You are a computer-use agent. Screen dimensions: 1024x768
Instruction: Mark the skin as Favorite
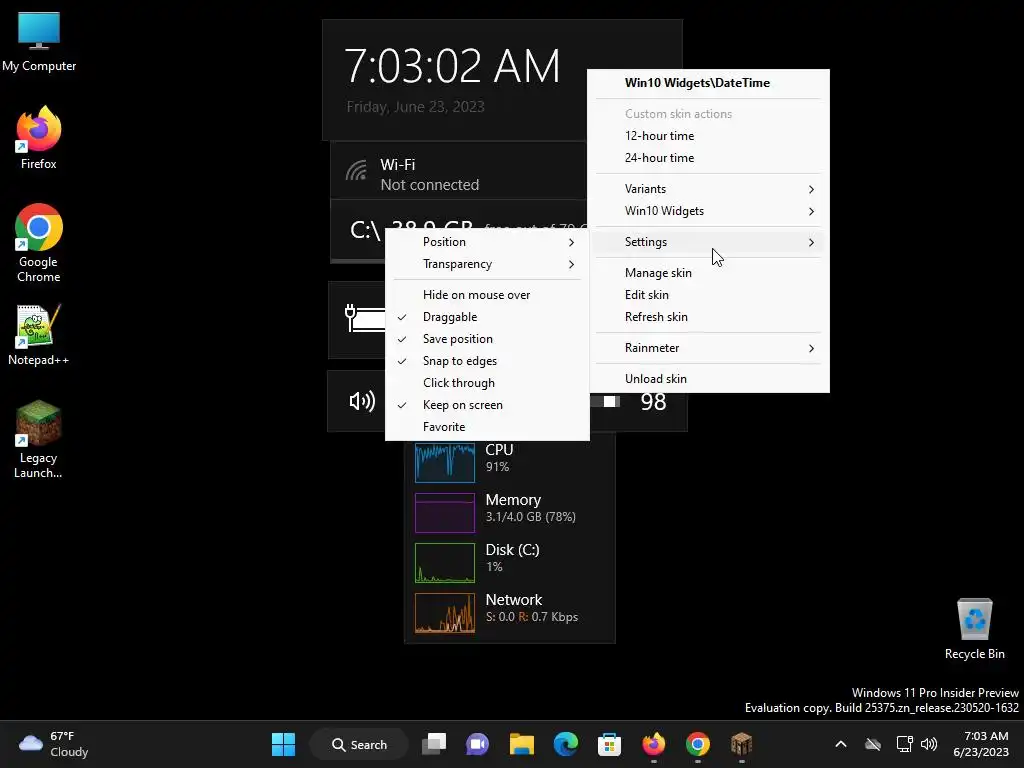click(x=487, y=427)
